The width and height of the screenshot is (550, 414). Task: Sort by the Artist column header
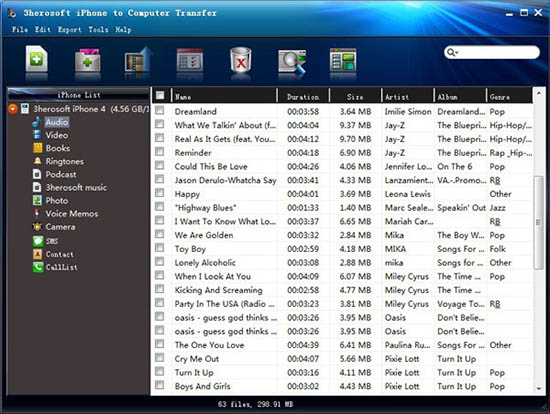408,95
